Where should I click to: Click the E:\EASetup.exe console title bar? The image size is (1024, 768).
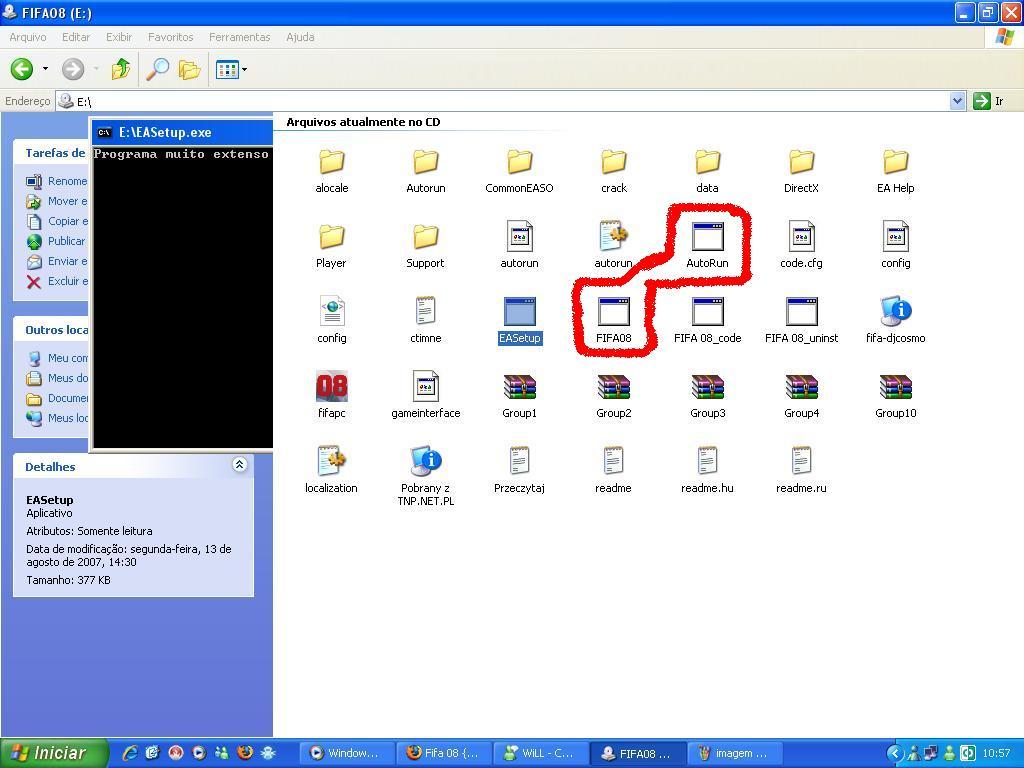[182, 132]
